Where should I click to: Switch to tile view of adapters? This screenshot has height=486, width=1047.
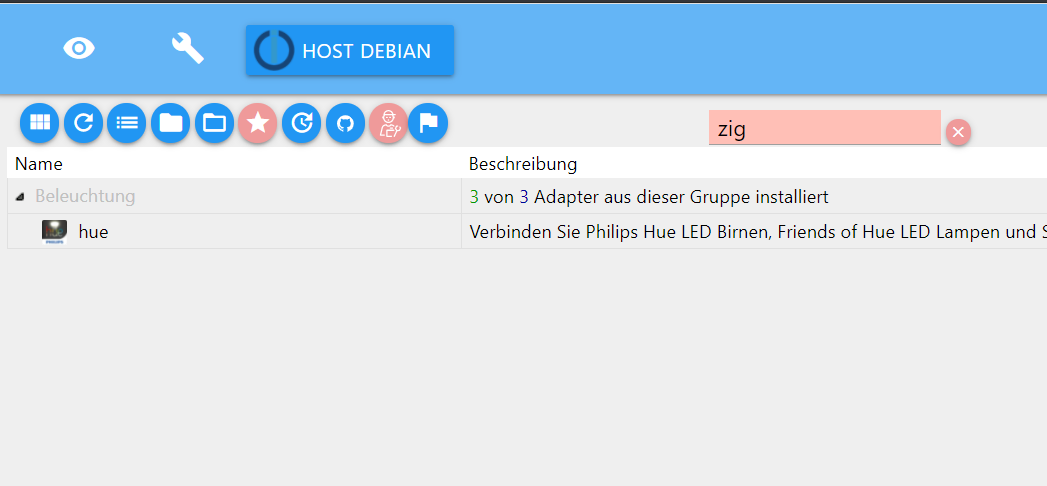(39, 123)
